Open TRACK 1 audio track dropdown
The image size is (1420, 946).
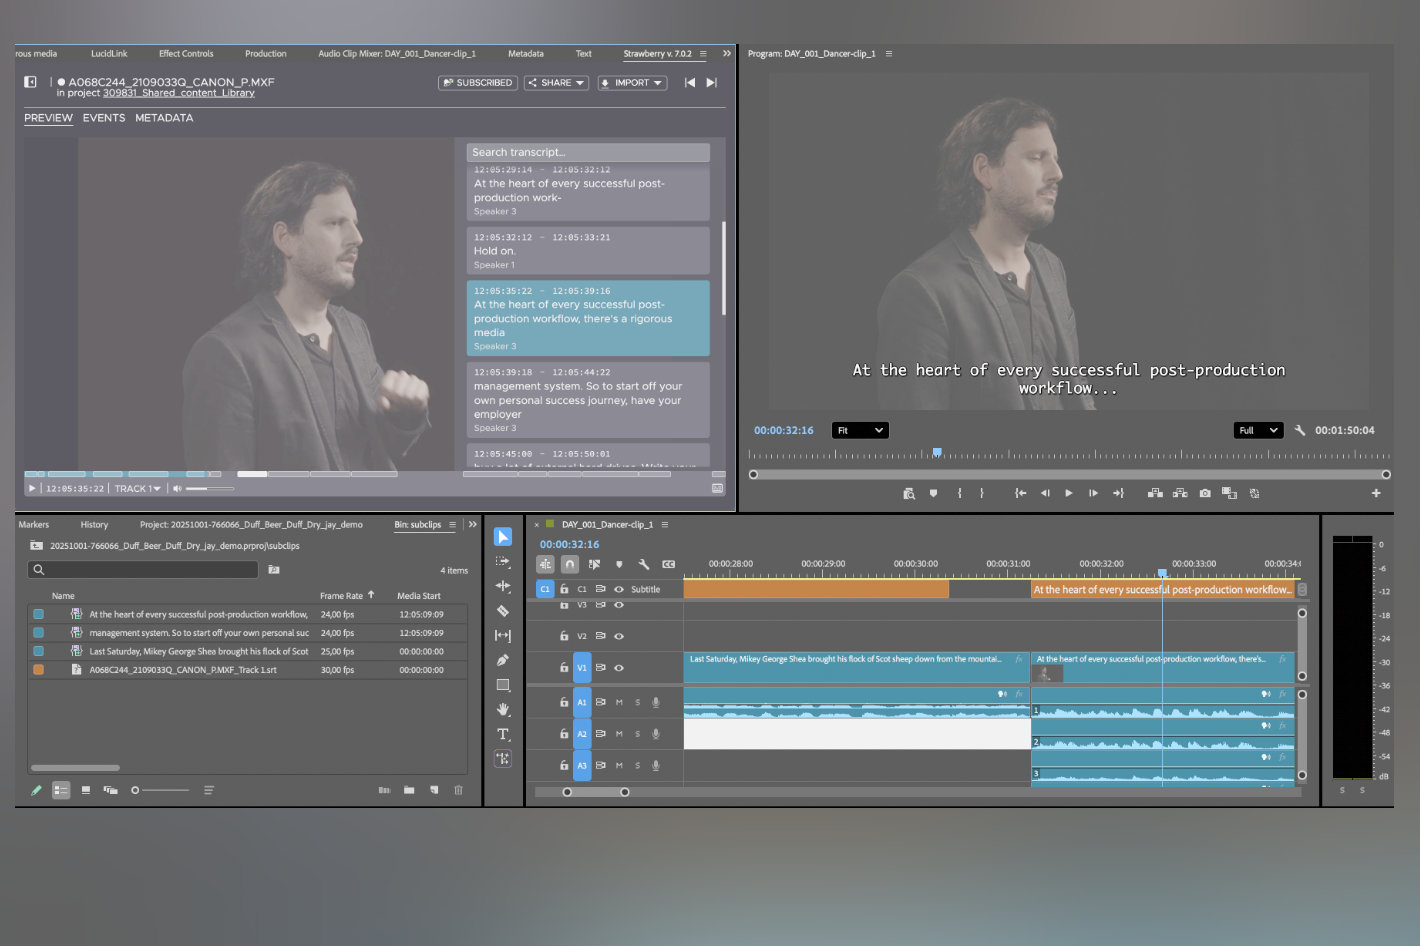(x=137, y=488)
